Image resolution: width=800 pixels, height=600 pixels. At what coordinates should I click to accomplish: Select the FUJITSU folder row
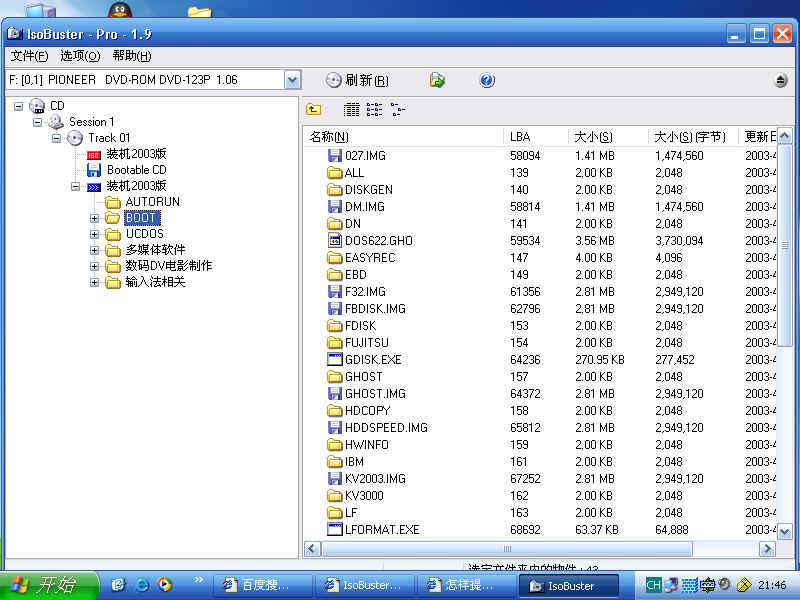540,342
